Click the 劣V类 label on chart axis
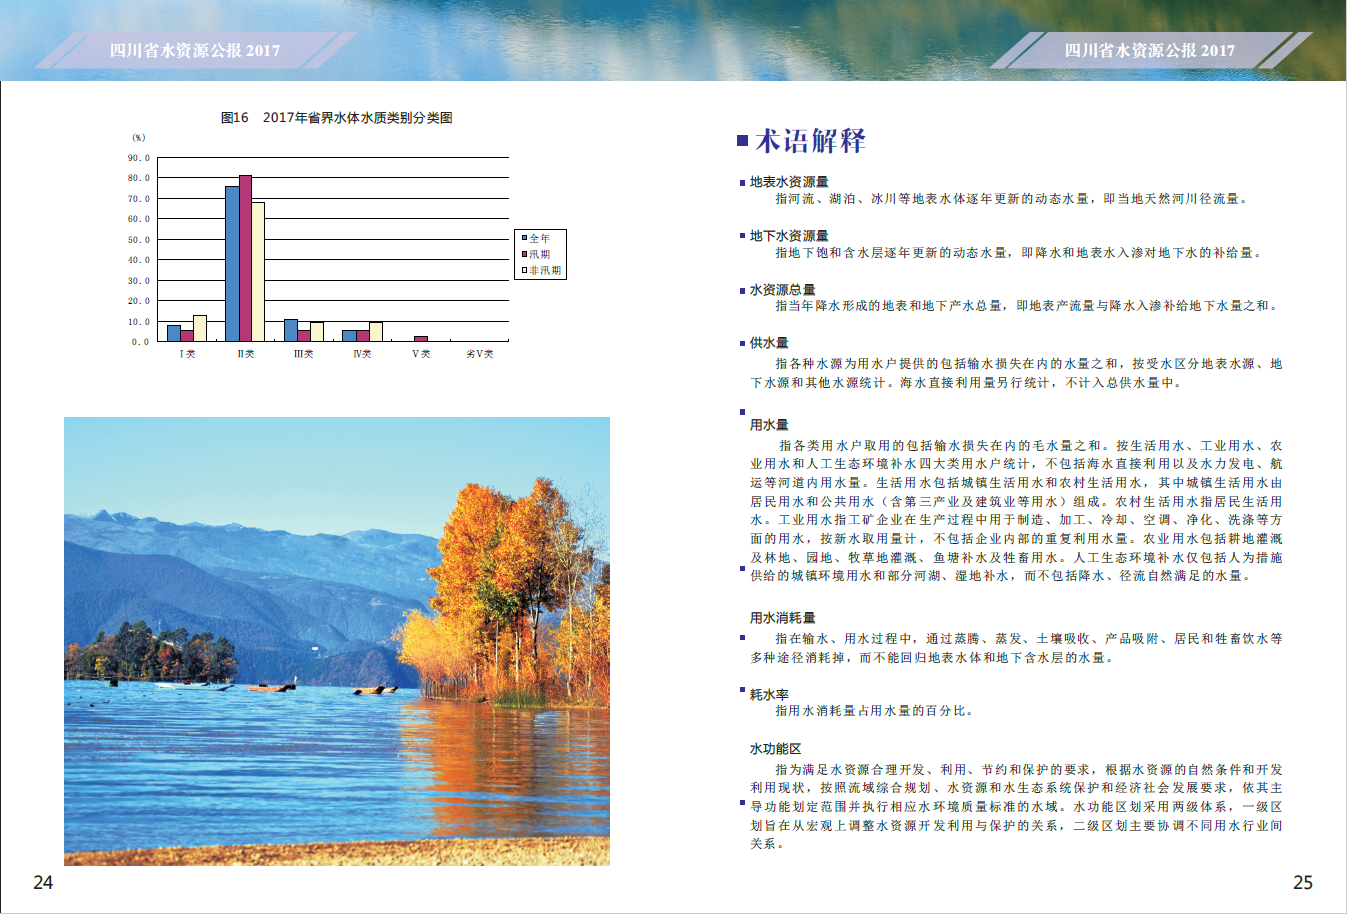Image resolution: width=1347 pixels, height=914 pixels. [x=479, y=354]
